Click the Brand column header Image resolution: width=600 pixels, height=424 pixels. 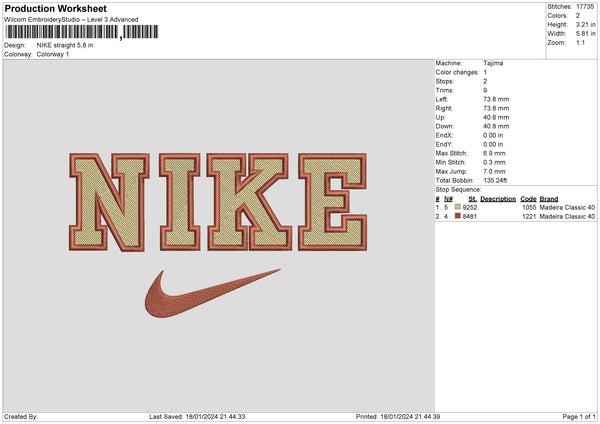(548, 198)
